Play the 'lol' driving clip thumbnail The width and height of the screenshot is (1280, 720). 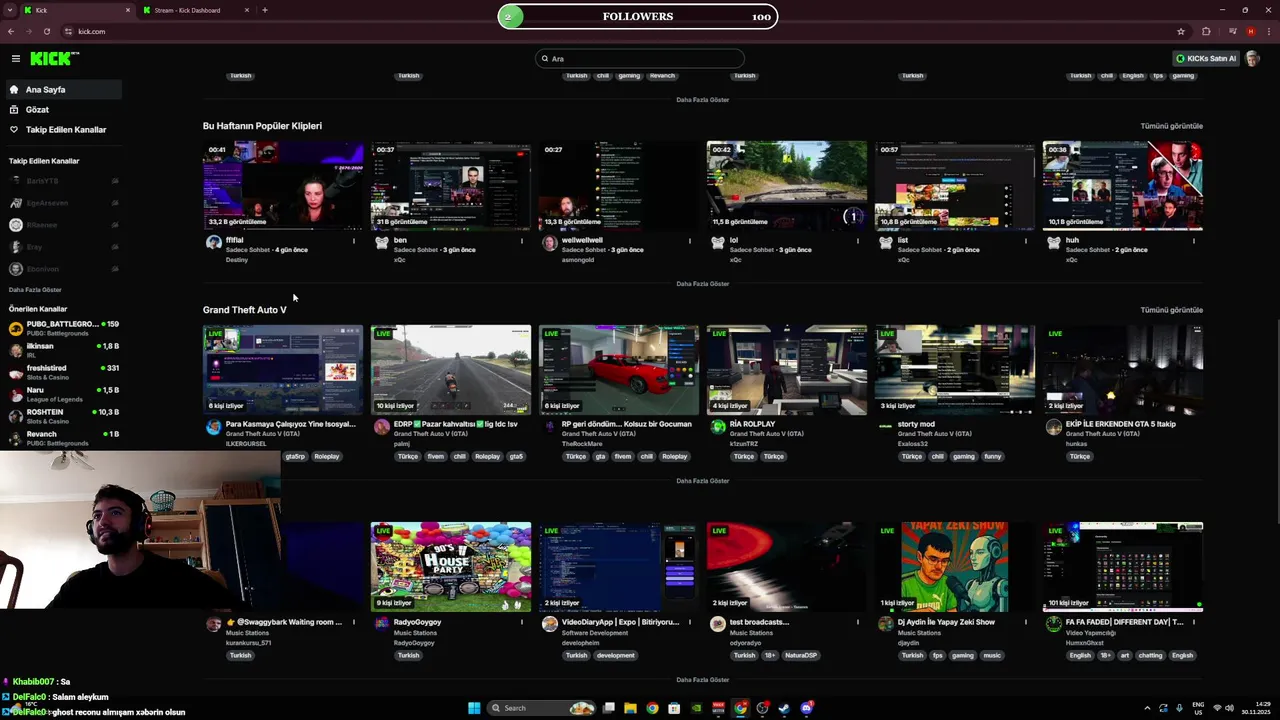pos(787,186)
